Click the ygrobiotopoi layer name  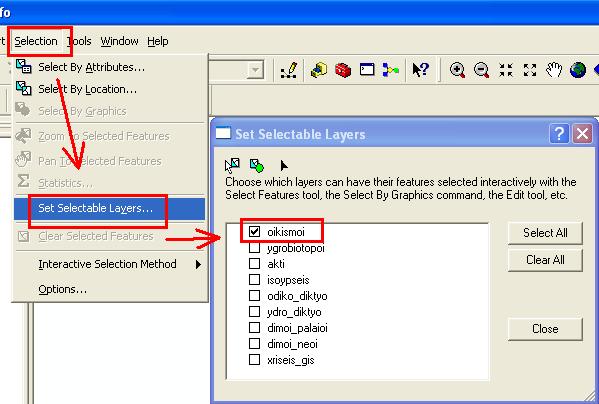pos(296,248)
